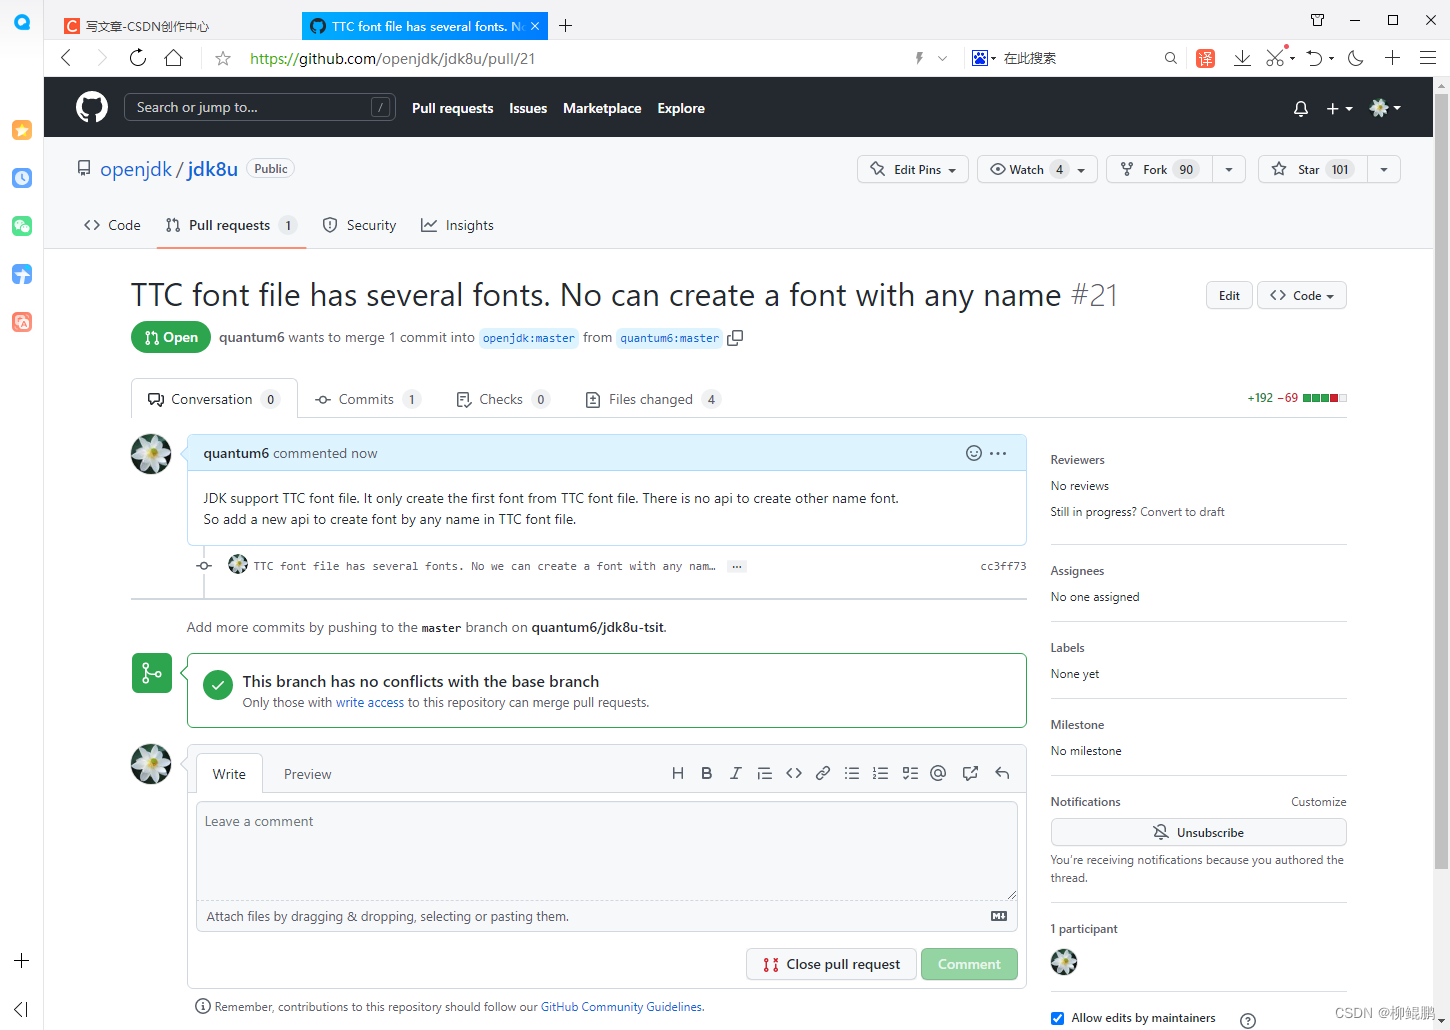Insert a link in the comment box
This screenshot has width=1450, height=1030.
click(823, 772)
